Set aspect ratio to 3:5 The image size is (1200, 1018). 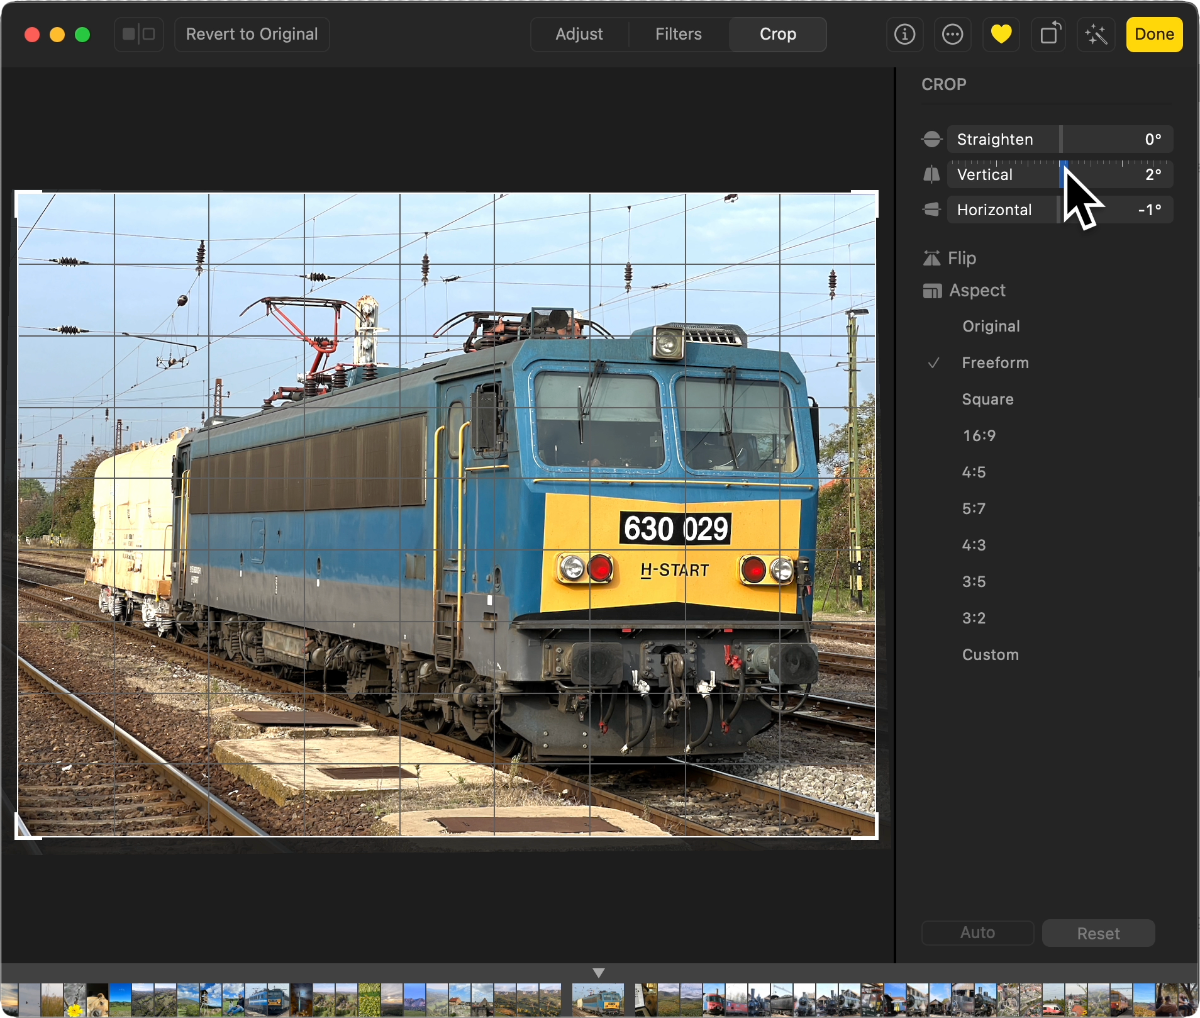coord(974,582)
